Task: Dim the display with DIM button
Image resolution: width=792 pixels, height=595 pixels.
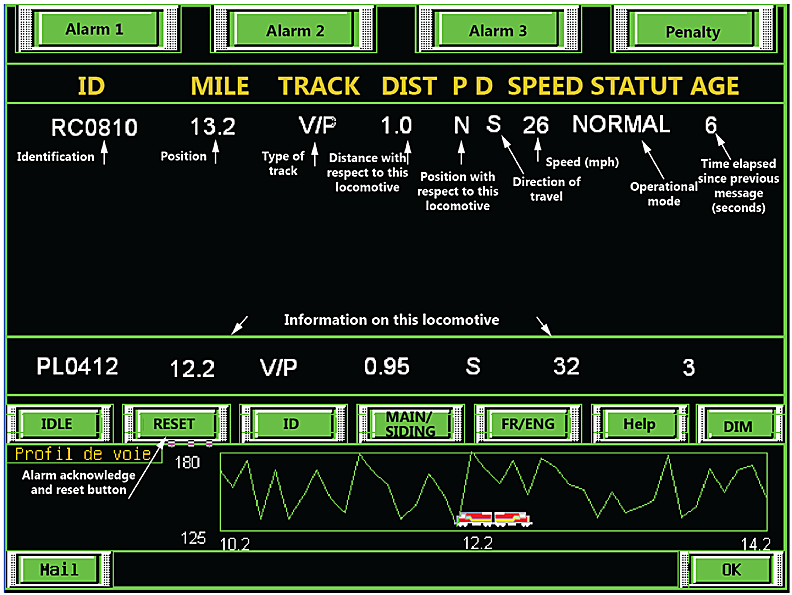Action: coord(736,425)
